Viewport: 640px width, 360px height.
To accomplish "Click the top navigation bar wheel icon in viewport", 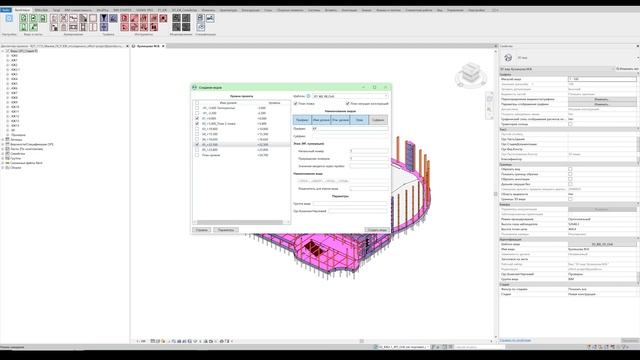I will click(x=490, y=99).
